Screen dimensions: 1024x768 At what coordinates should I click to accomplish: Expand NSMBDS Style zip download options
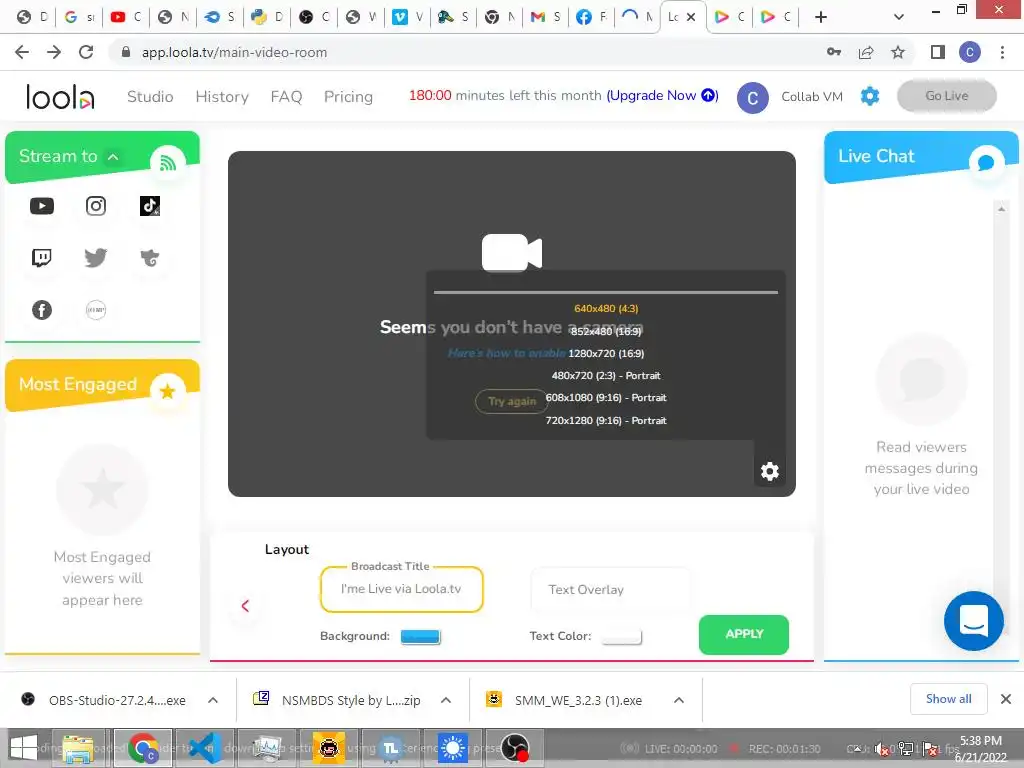pyautogui.click(x=446, y=701)
